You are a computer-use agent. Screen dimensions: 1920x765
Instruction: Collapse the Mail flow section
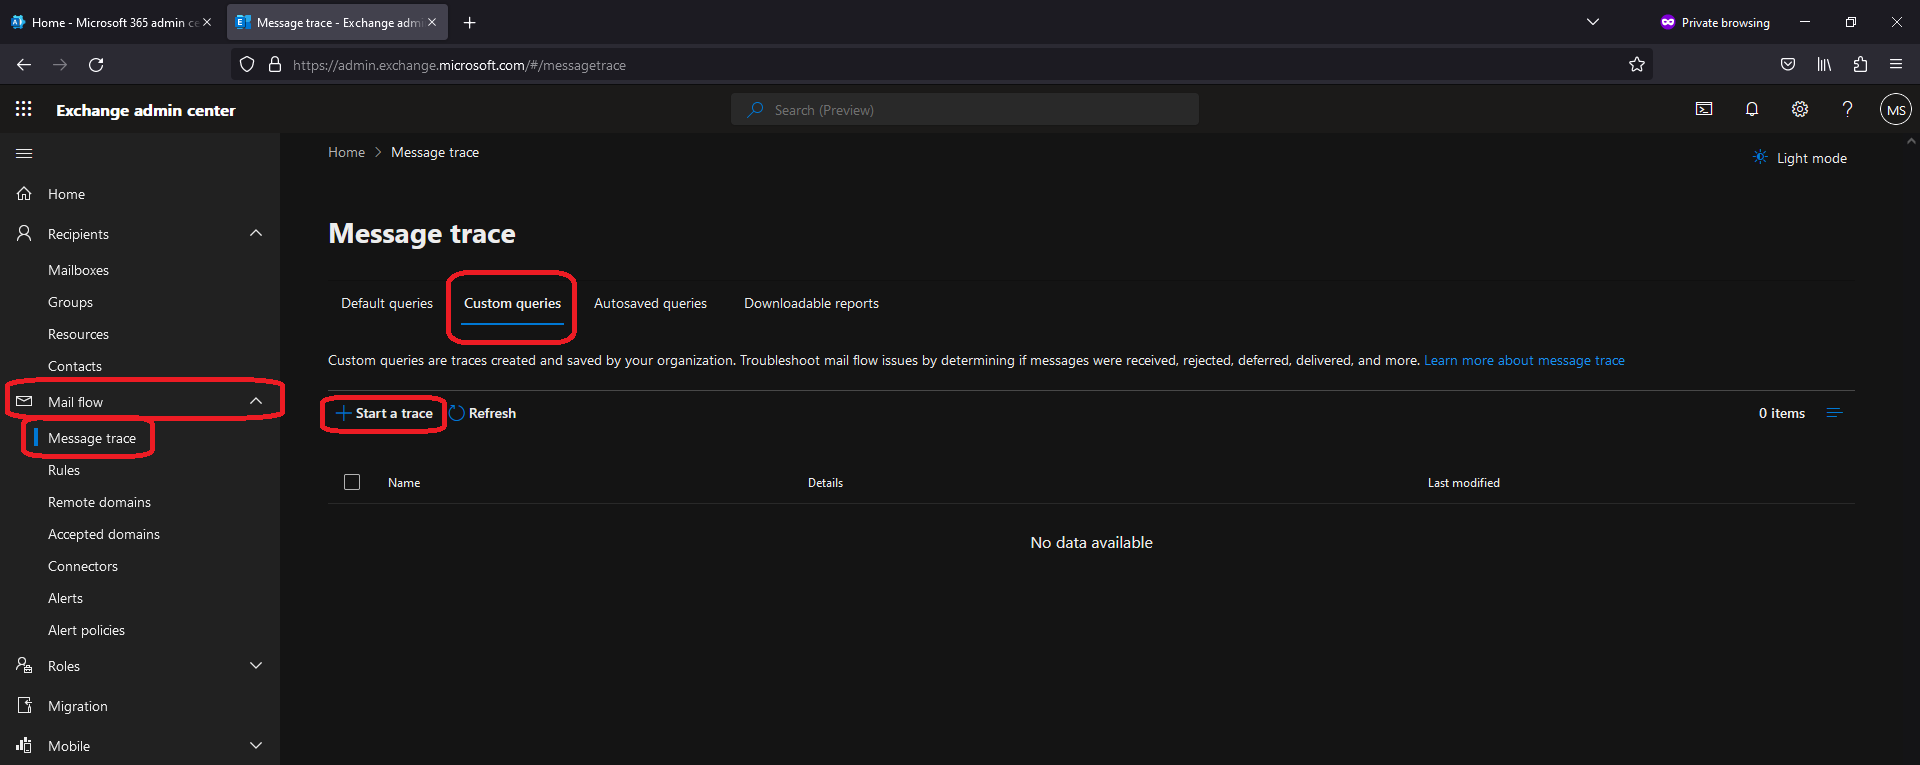point(256,401)
